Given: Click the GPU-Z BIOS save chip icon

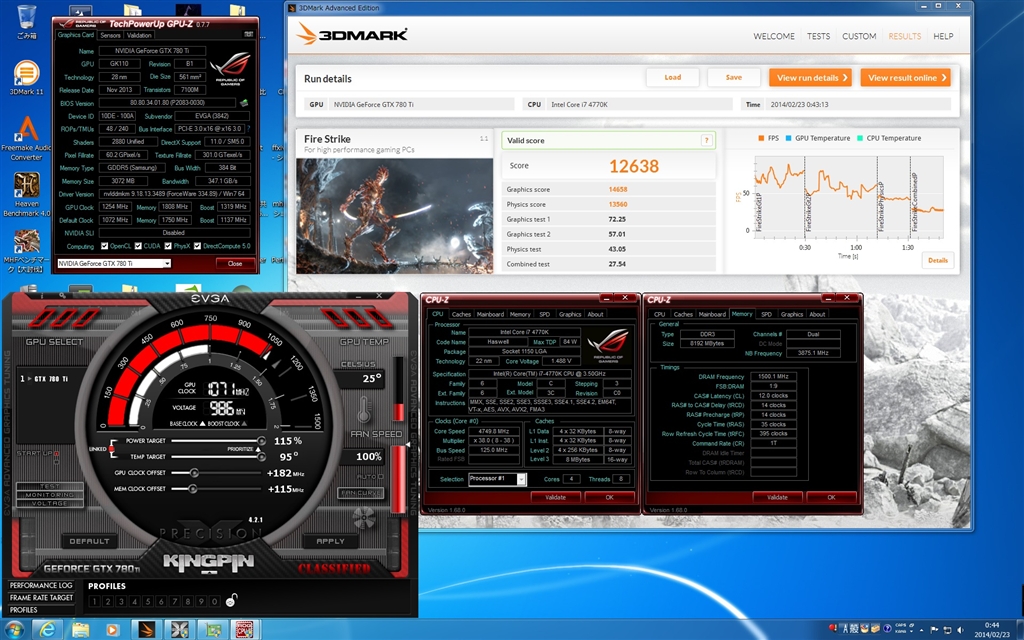Looking at the screenshot, I should point(244,103).
